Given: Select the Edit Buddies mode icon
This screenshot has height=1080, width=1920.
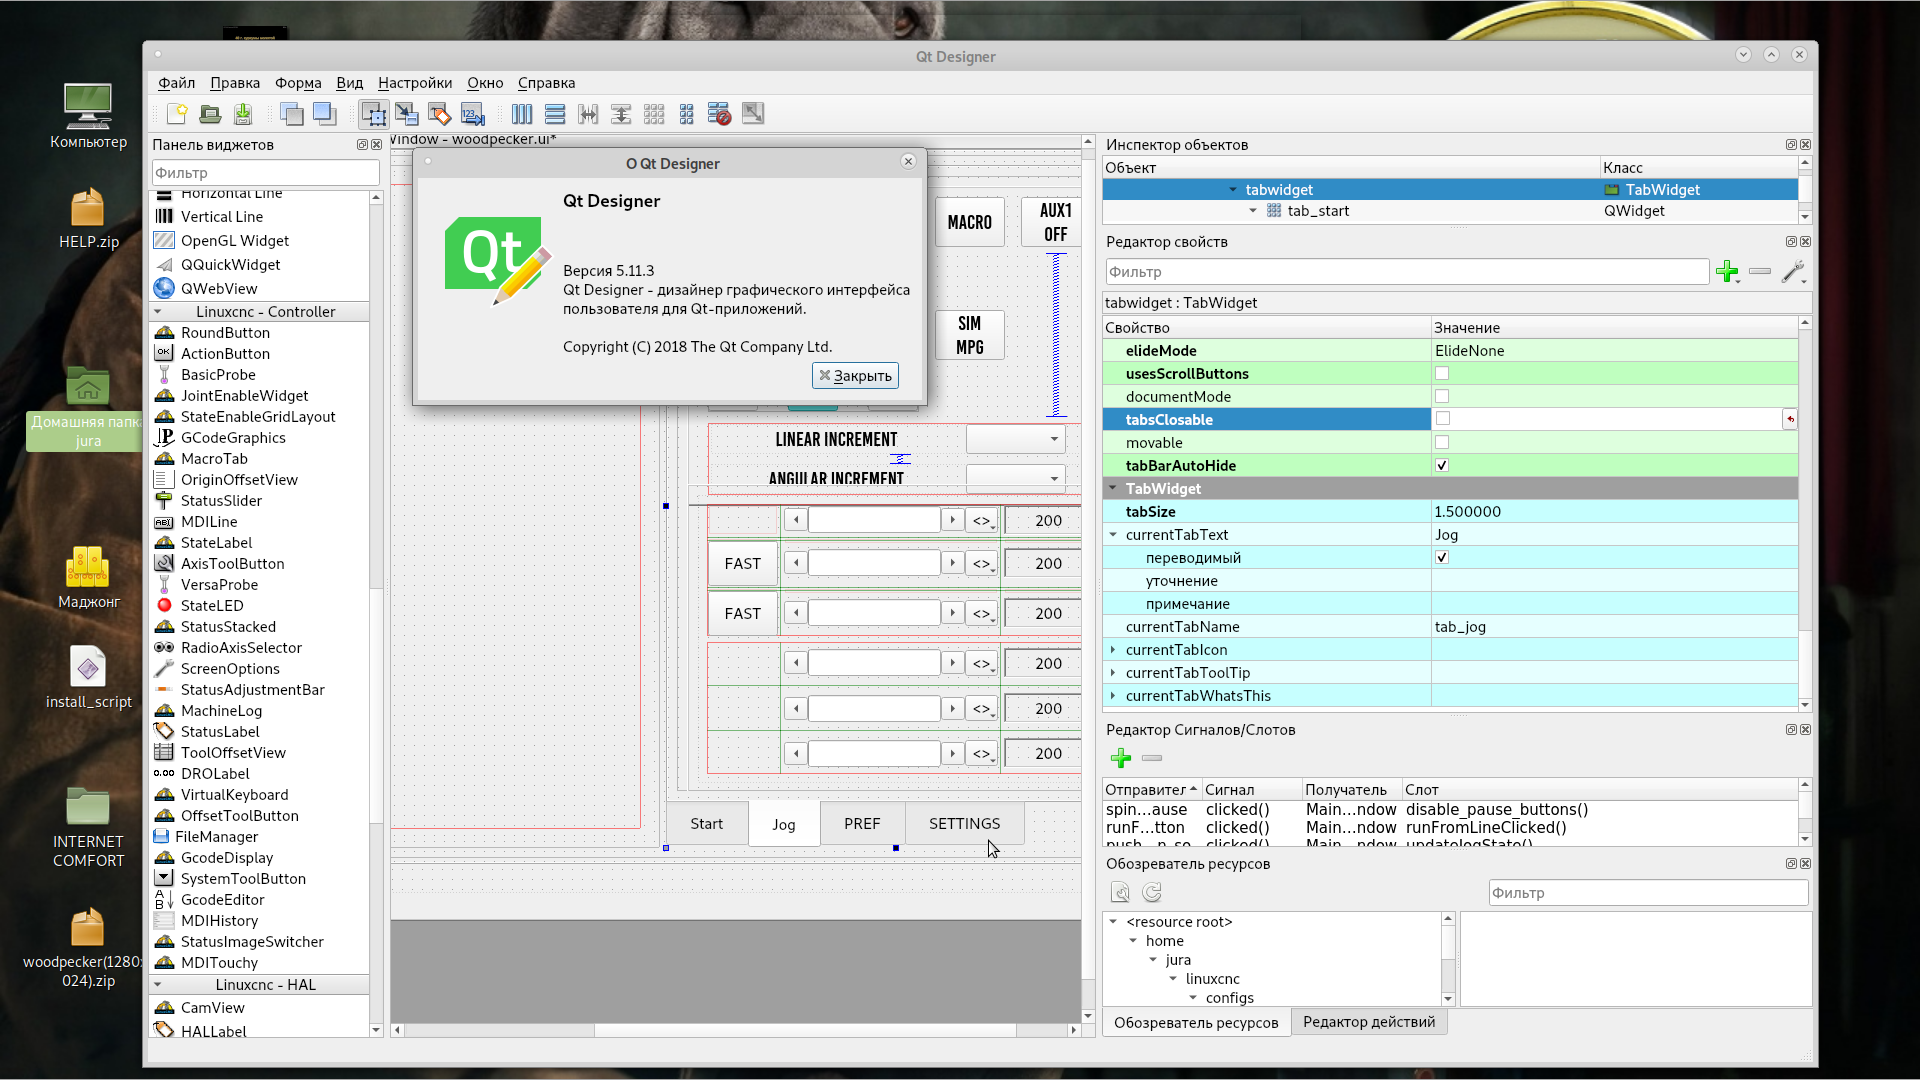Looking at the screenshot, I should pos(440,114).
